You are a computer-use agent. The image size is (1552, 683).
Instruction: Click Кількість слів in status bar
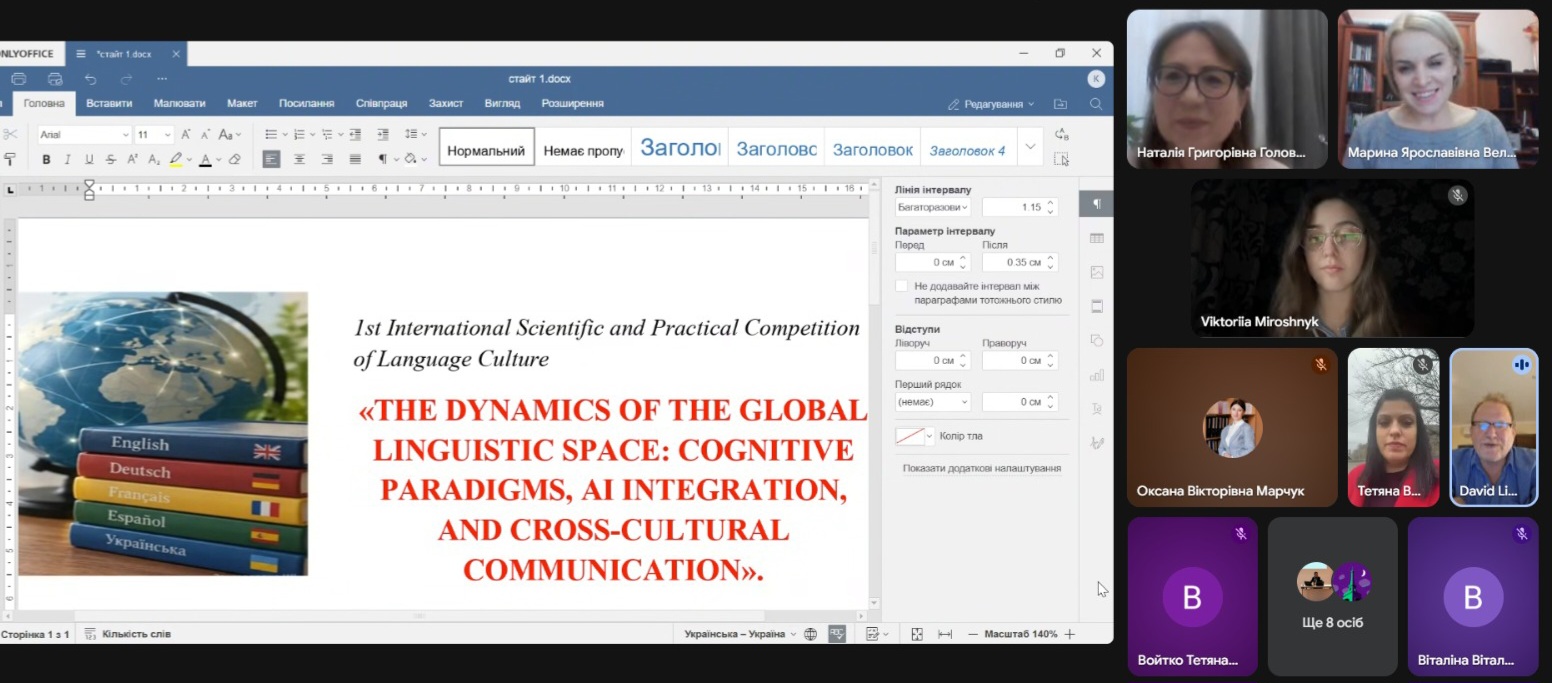point(128,634)
